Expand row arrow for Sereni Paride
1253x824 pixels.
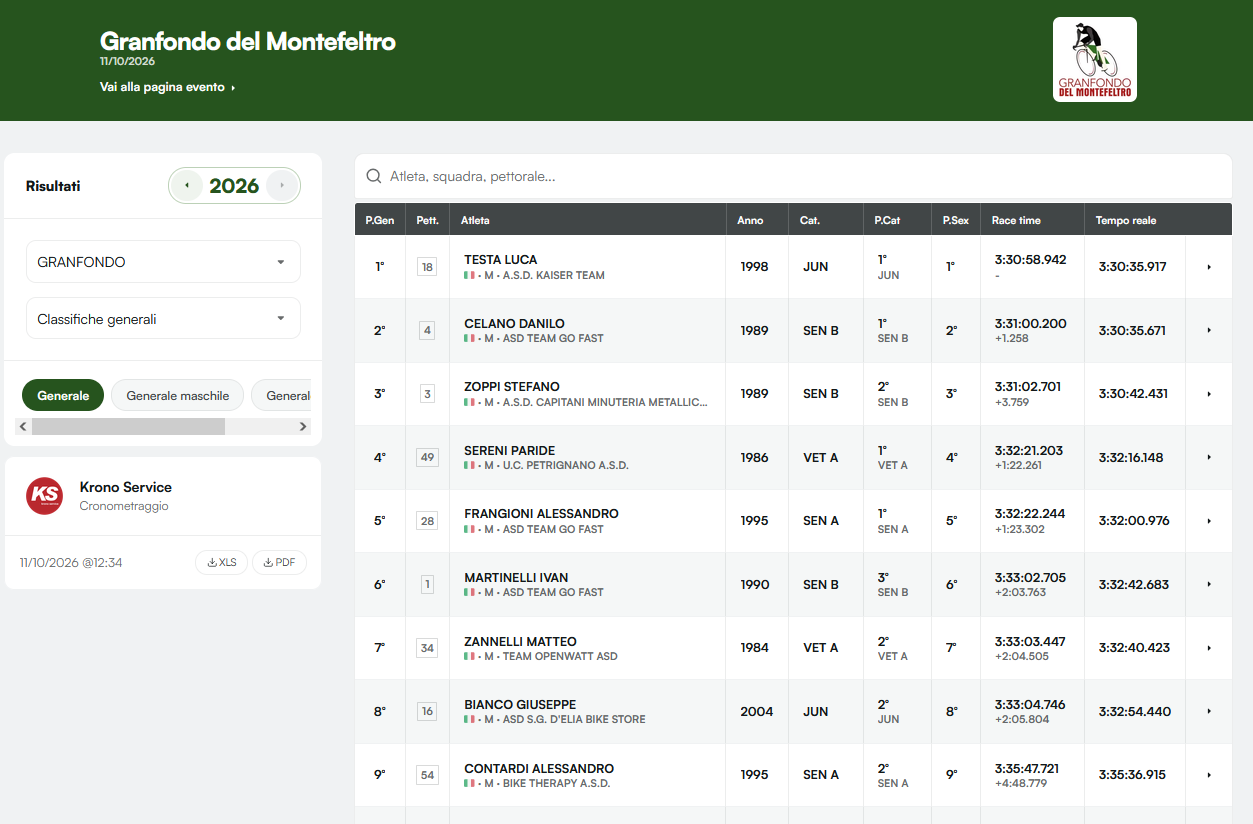click(1209, 458)
